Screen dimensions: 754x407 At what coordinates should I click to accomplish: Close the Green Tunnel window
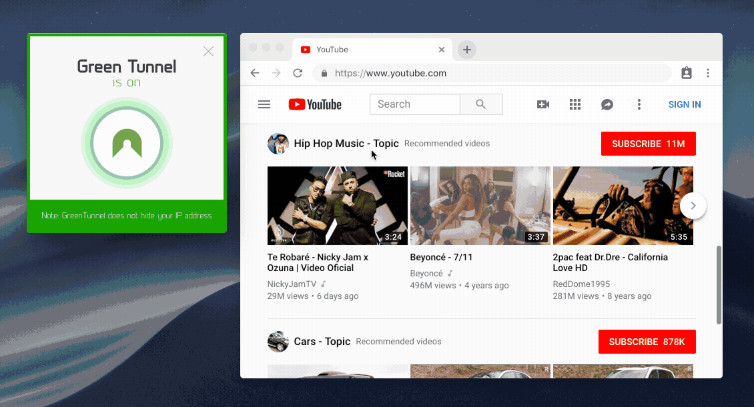click(208, 51)
